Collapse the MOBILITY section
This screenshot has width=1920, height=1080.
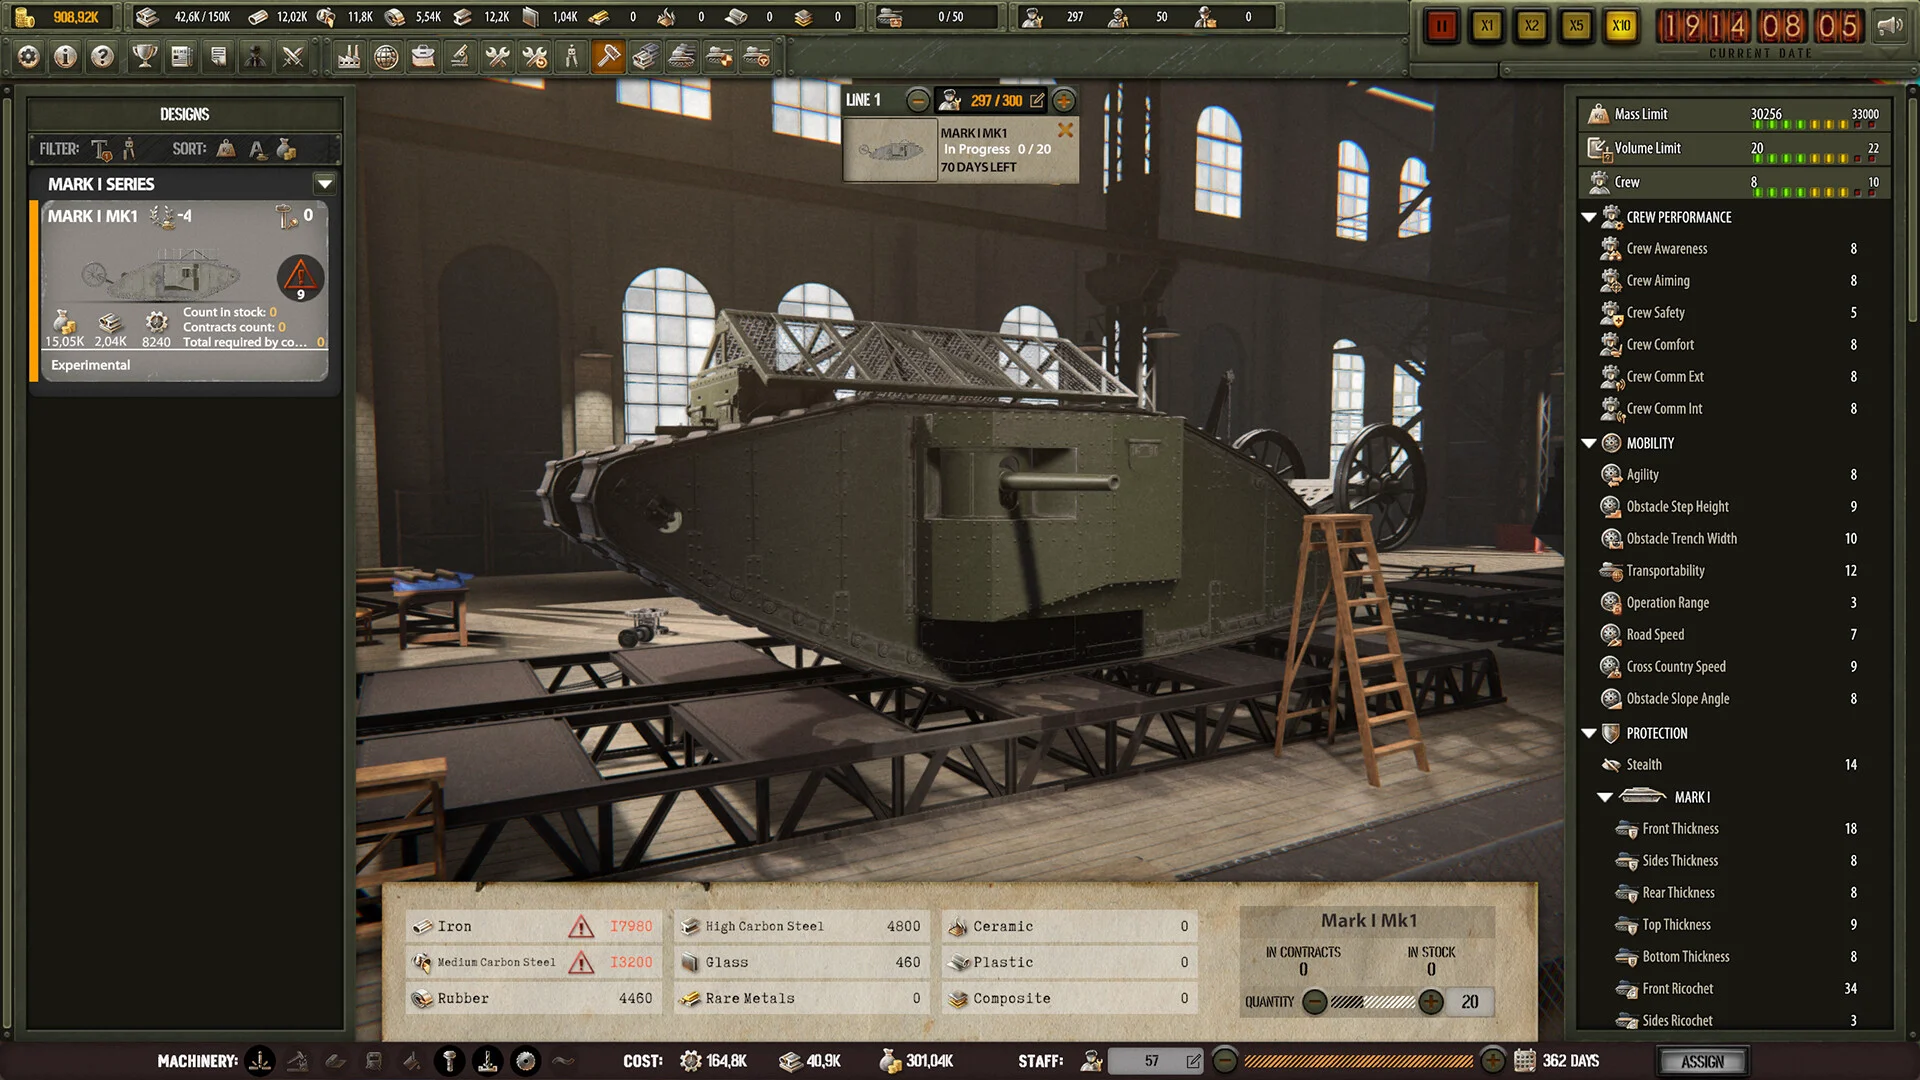pos(1590,443)
